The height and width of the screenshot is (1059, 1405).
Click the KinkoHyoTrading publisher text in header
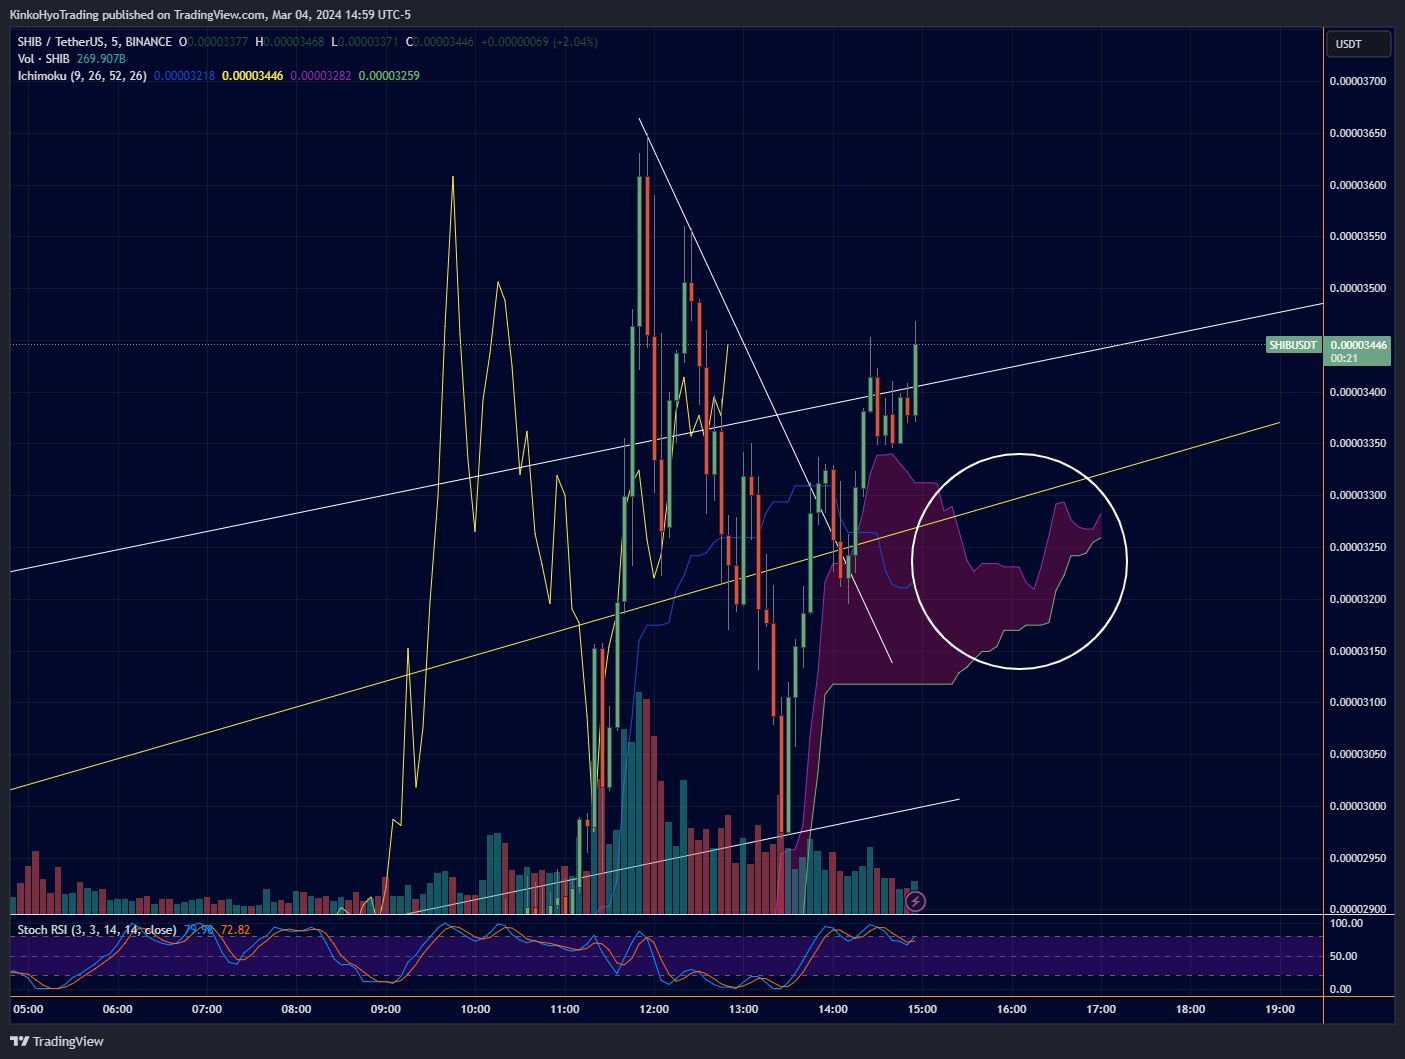54,15
